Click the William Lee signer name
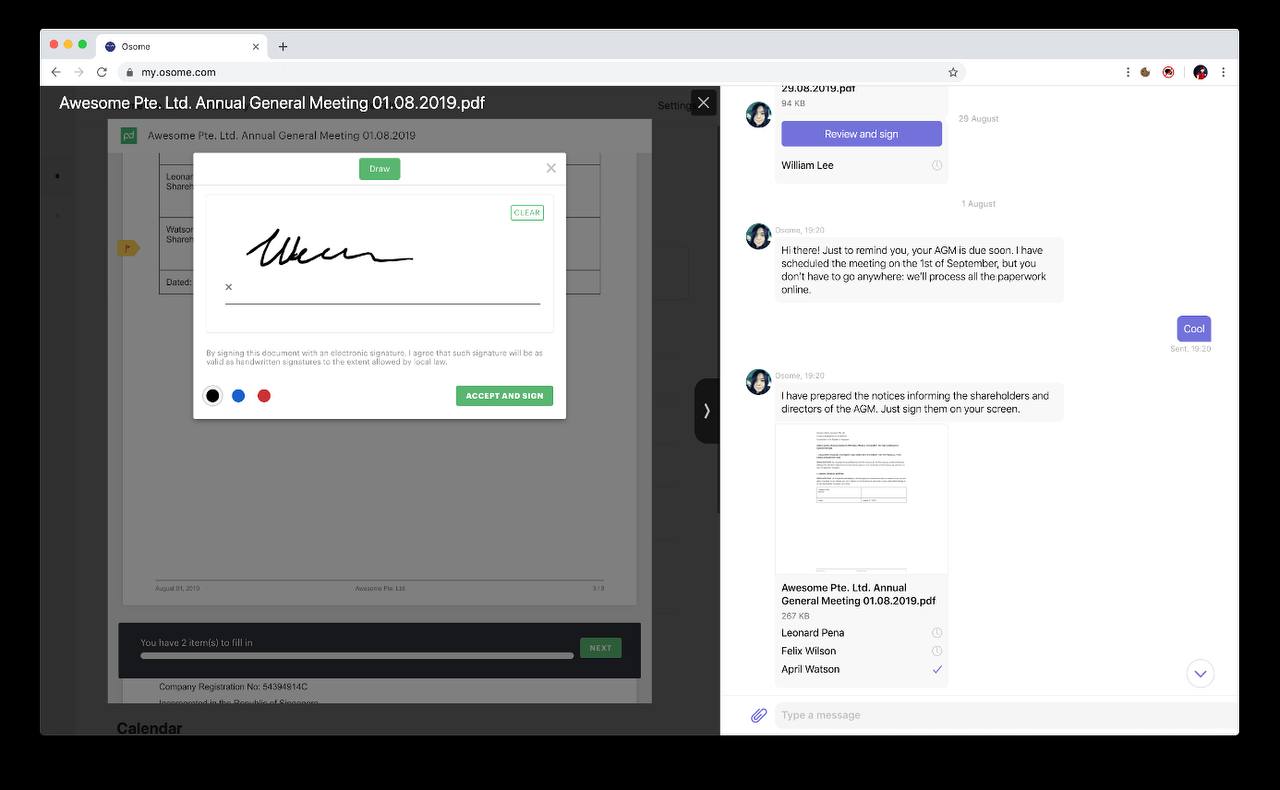 click(x=807, y=165)
